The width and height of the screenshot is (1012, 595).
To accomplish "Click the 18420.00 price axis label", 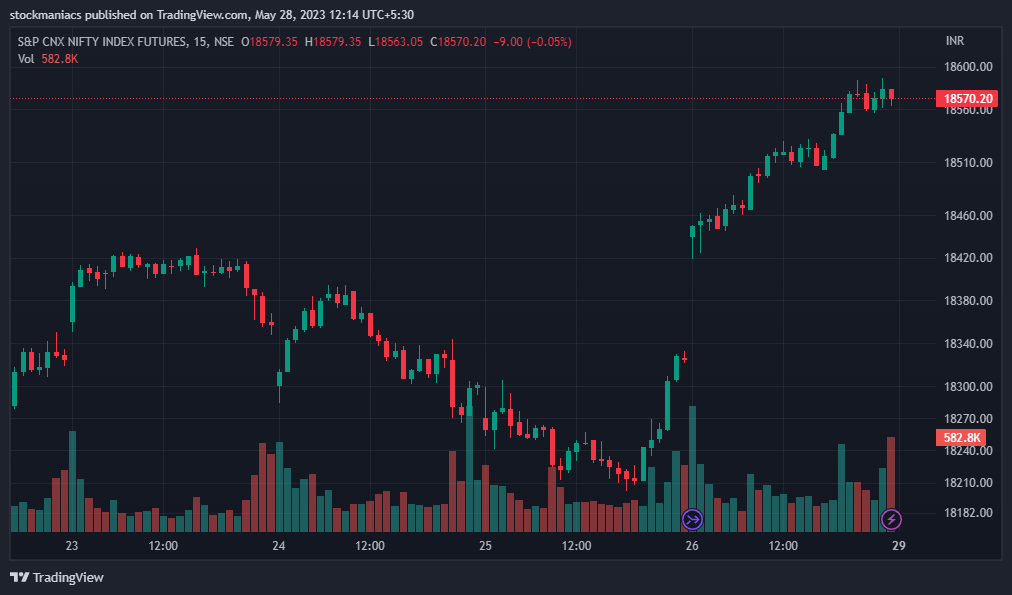I will click(968, 257).
